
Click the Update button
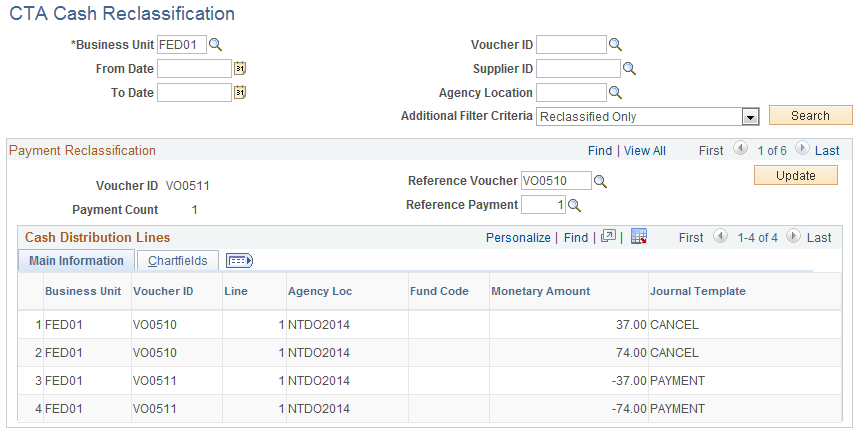coord(796,176)
